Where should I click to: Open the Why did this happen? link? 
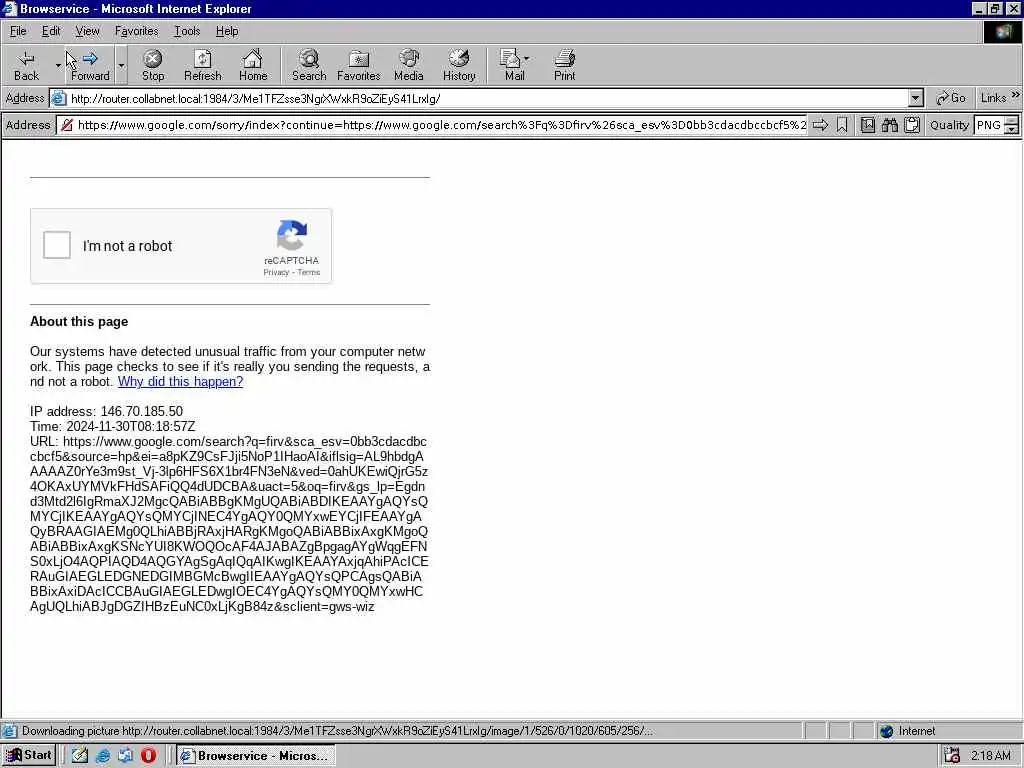pyautogui.click(x=180, y=381)
